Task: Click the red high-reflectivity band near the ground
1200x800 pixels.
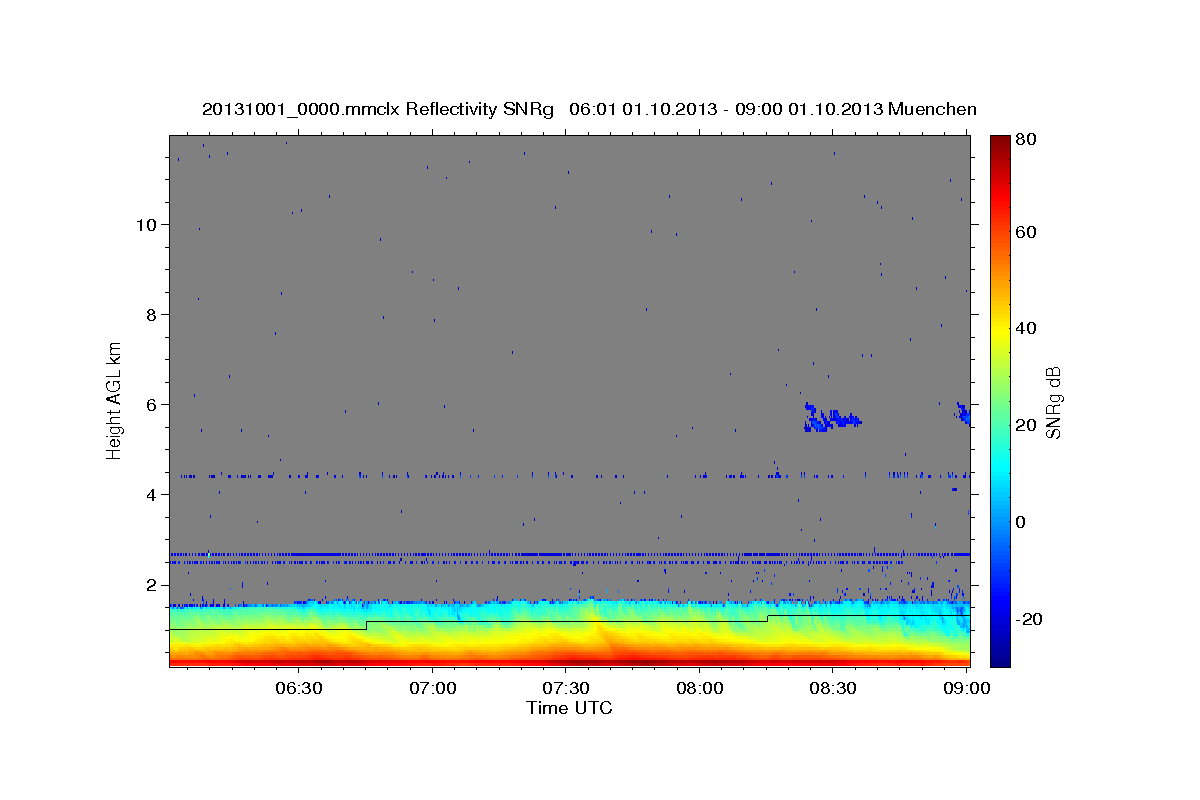Action: [570, 660]
